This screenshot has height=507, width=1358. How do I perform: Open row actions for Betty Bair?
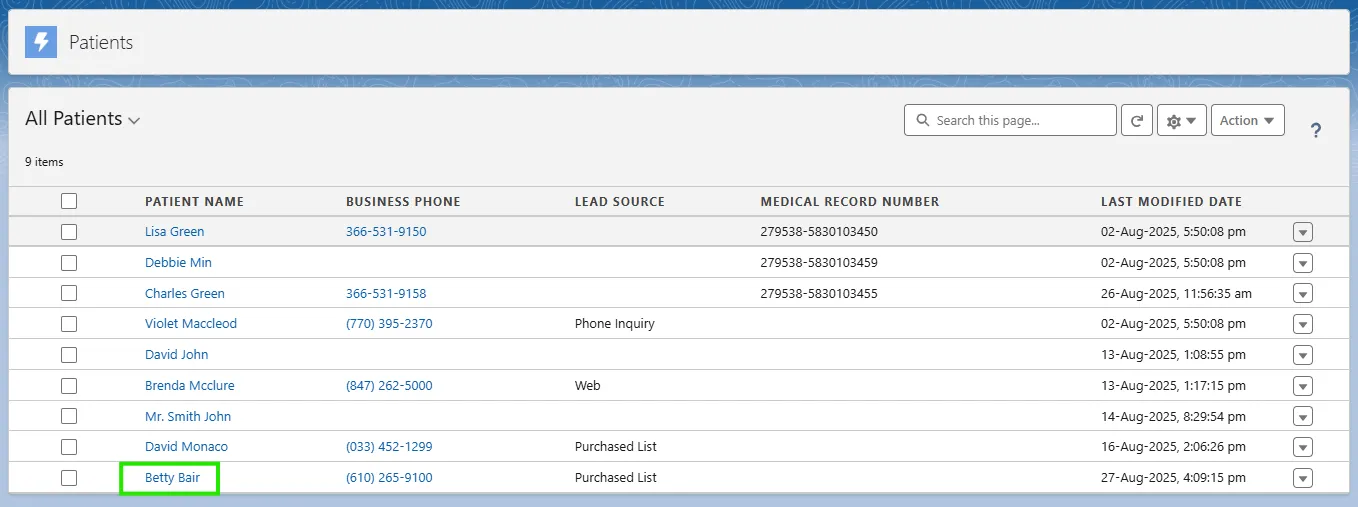1302,478
